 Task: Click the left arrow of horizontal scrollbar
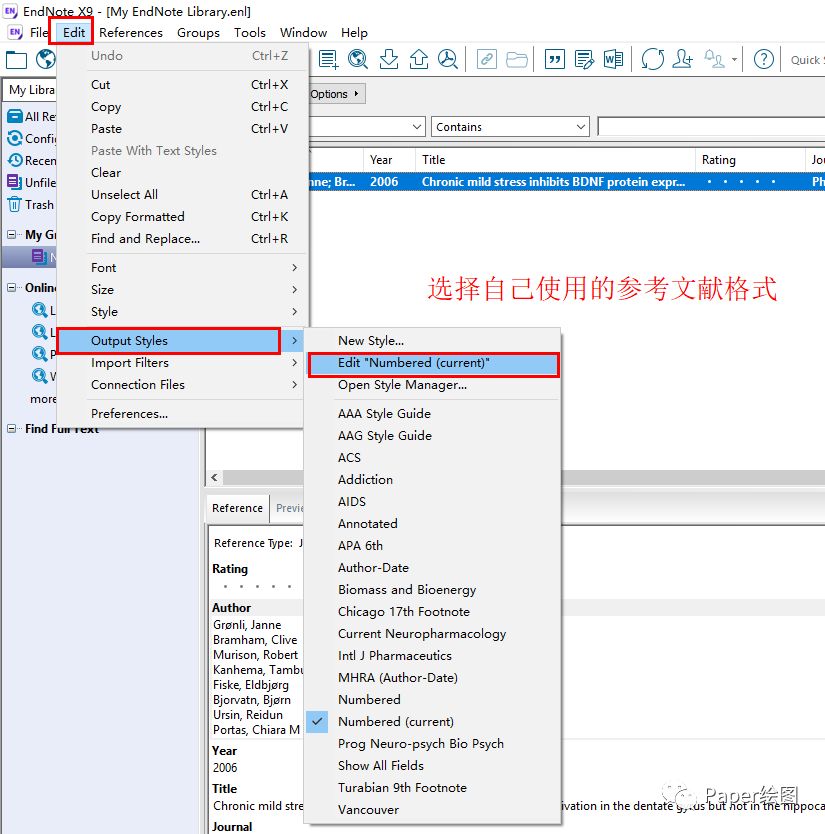[214, 478]
